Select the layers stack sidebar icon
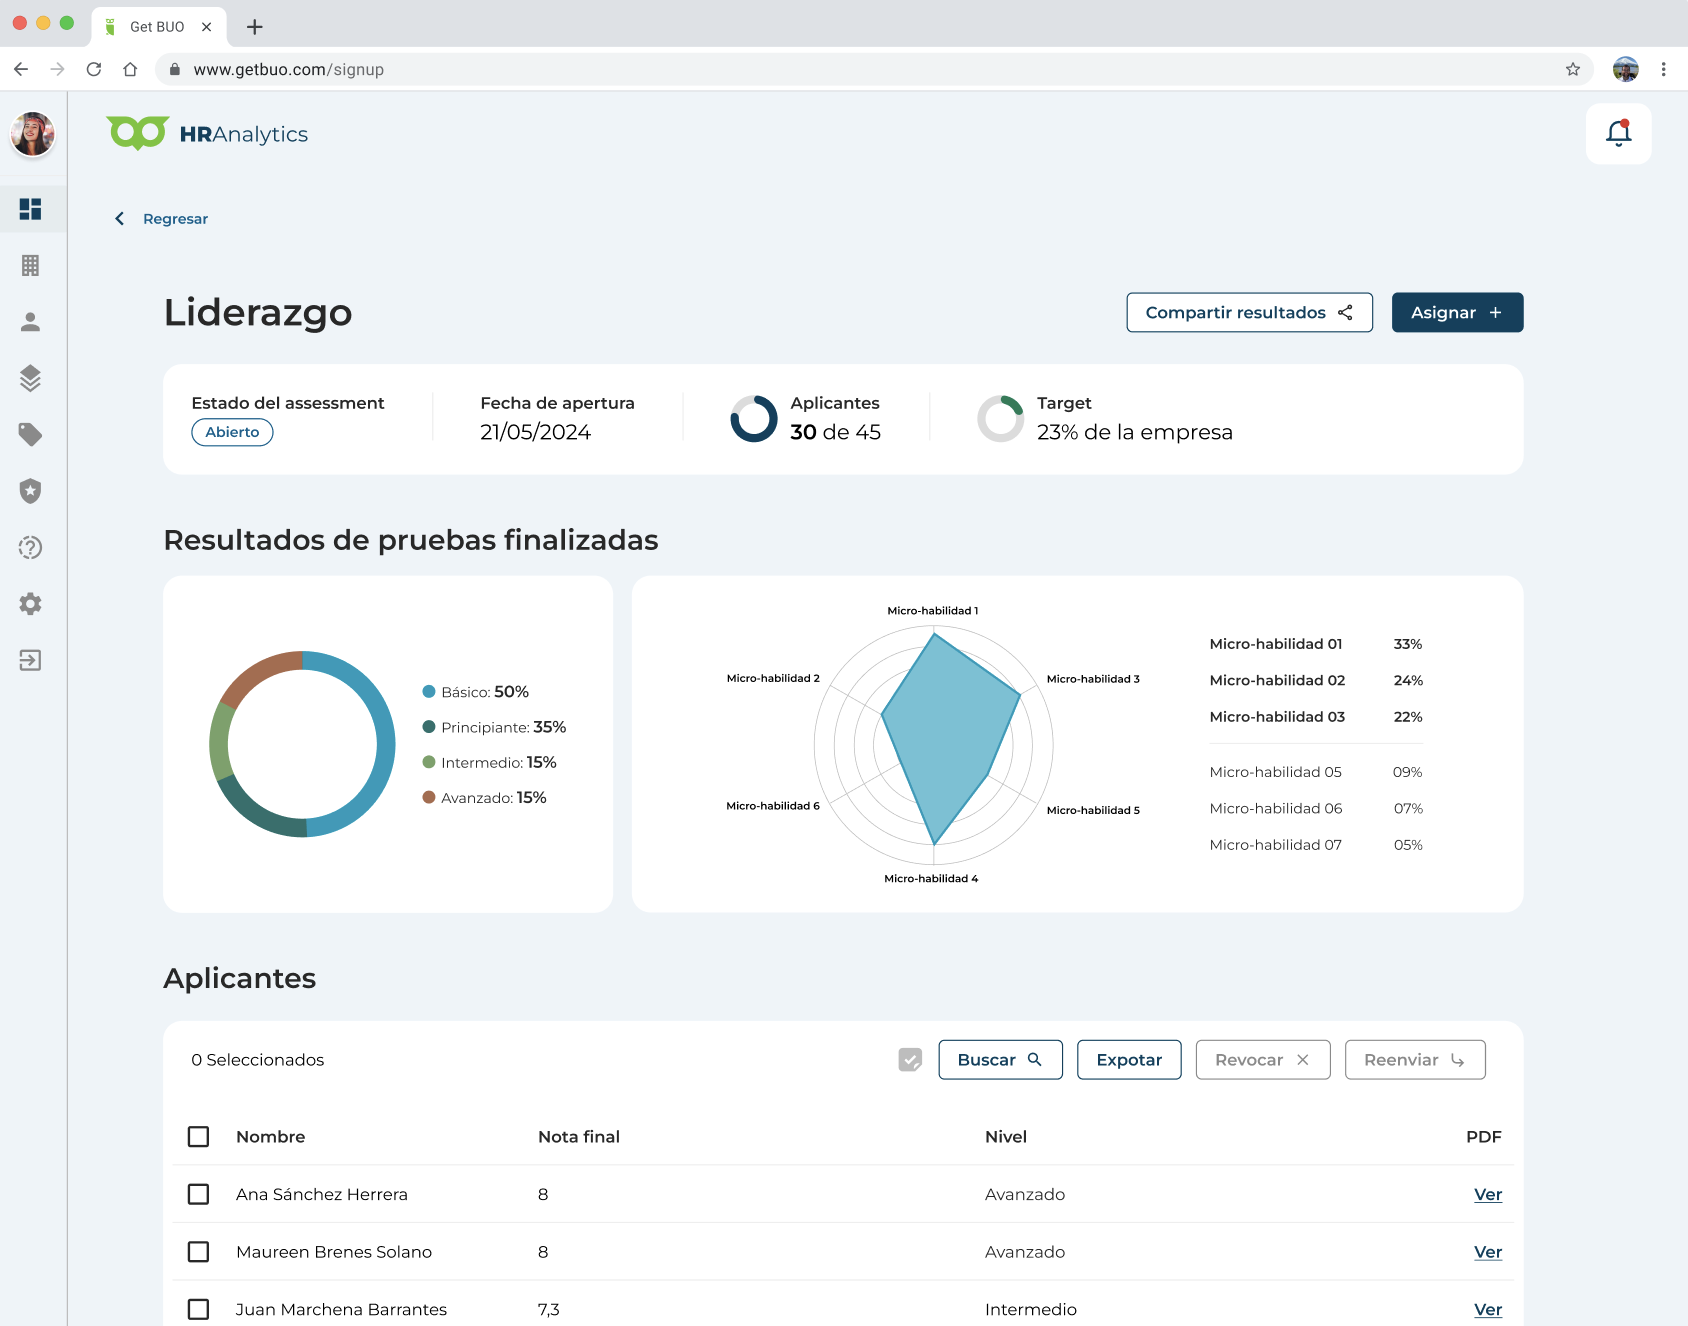Screen dimensions: 1688x1326 click(31, 378)
